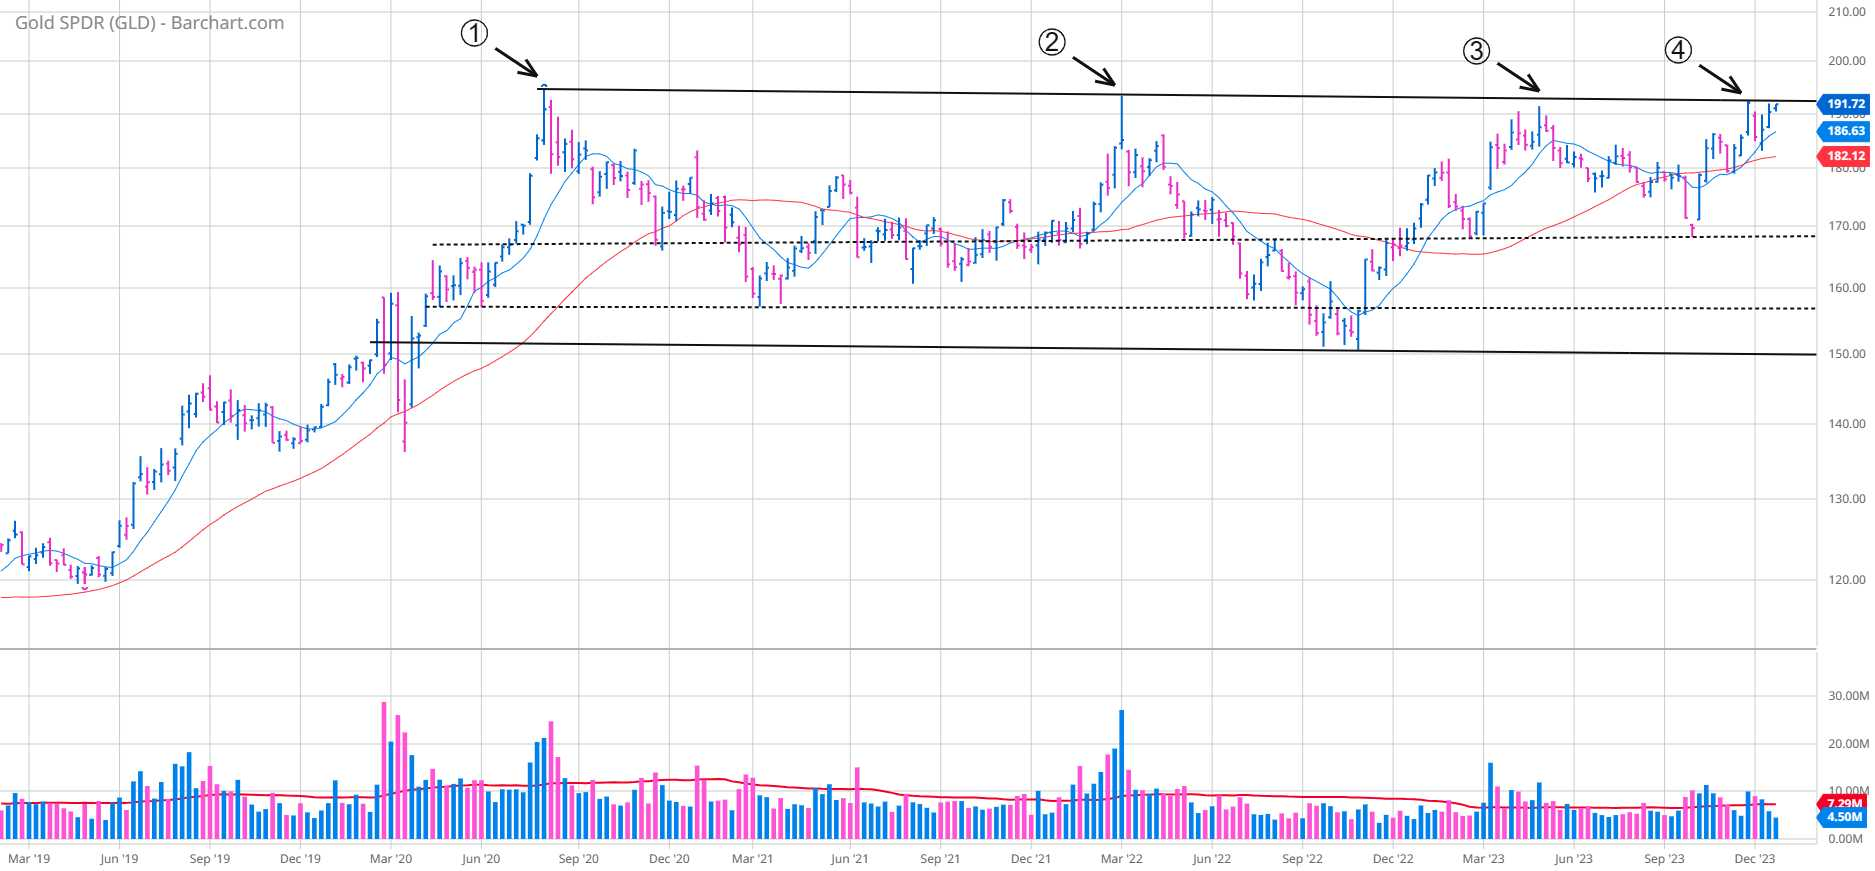Click the arrow beside circled number 4
The width and height of the screenshot is (1875, 871).
click(1720, 78)
